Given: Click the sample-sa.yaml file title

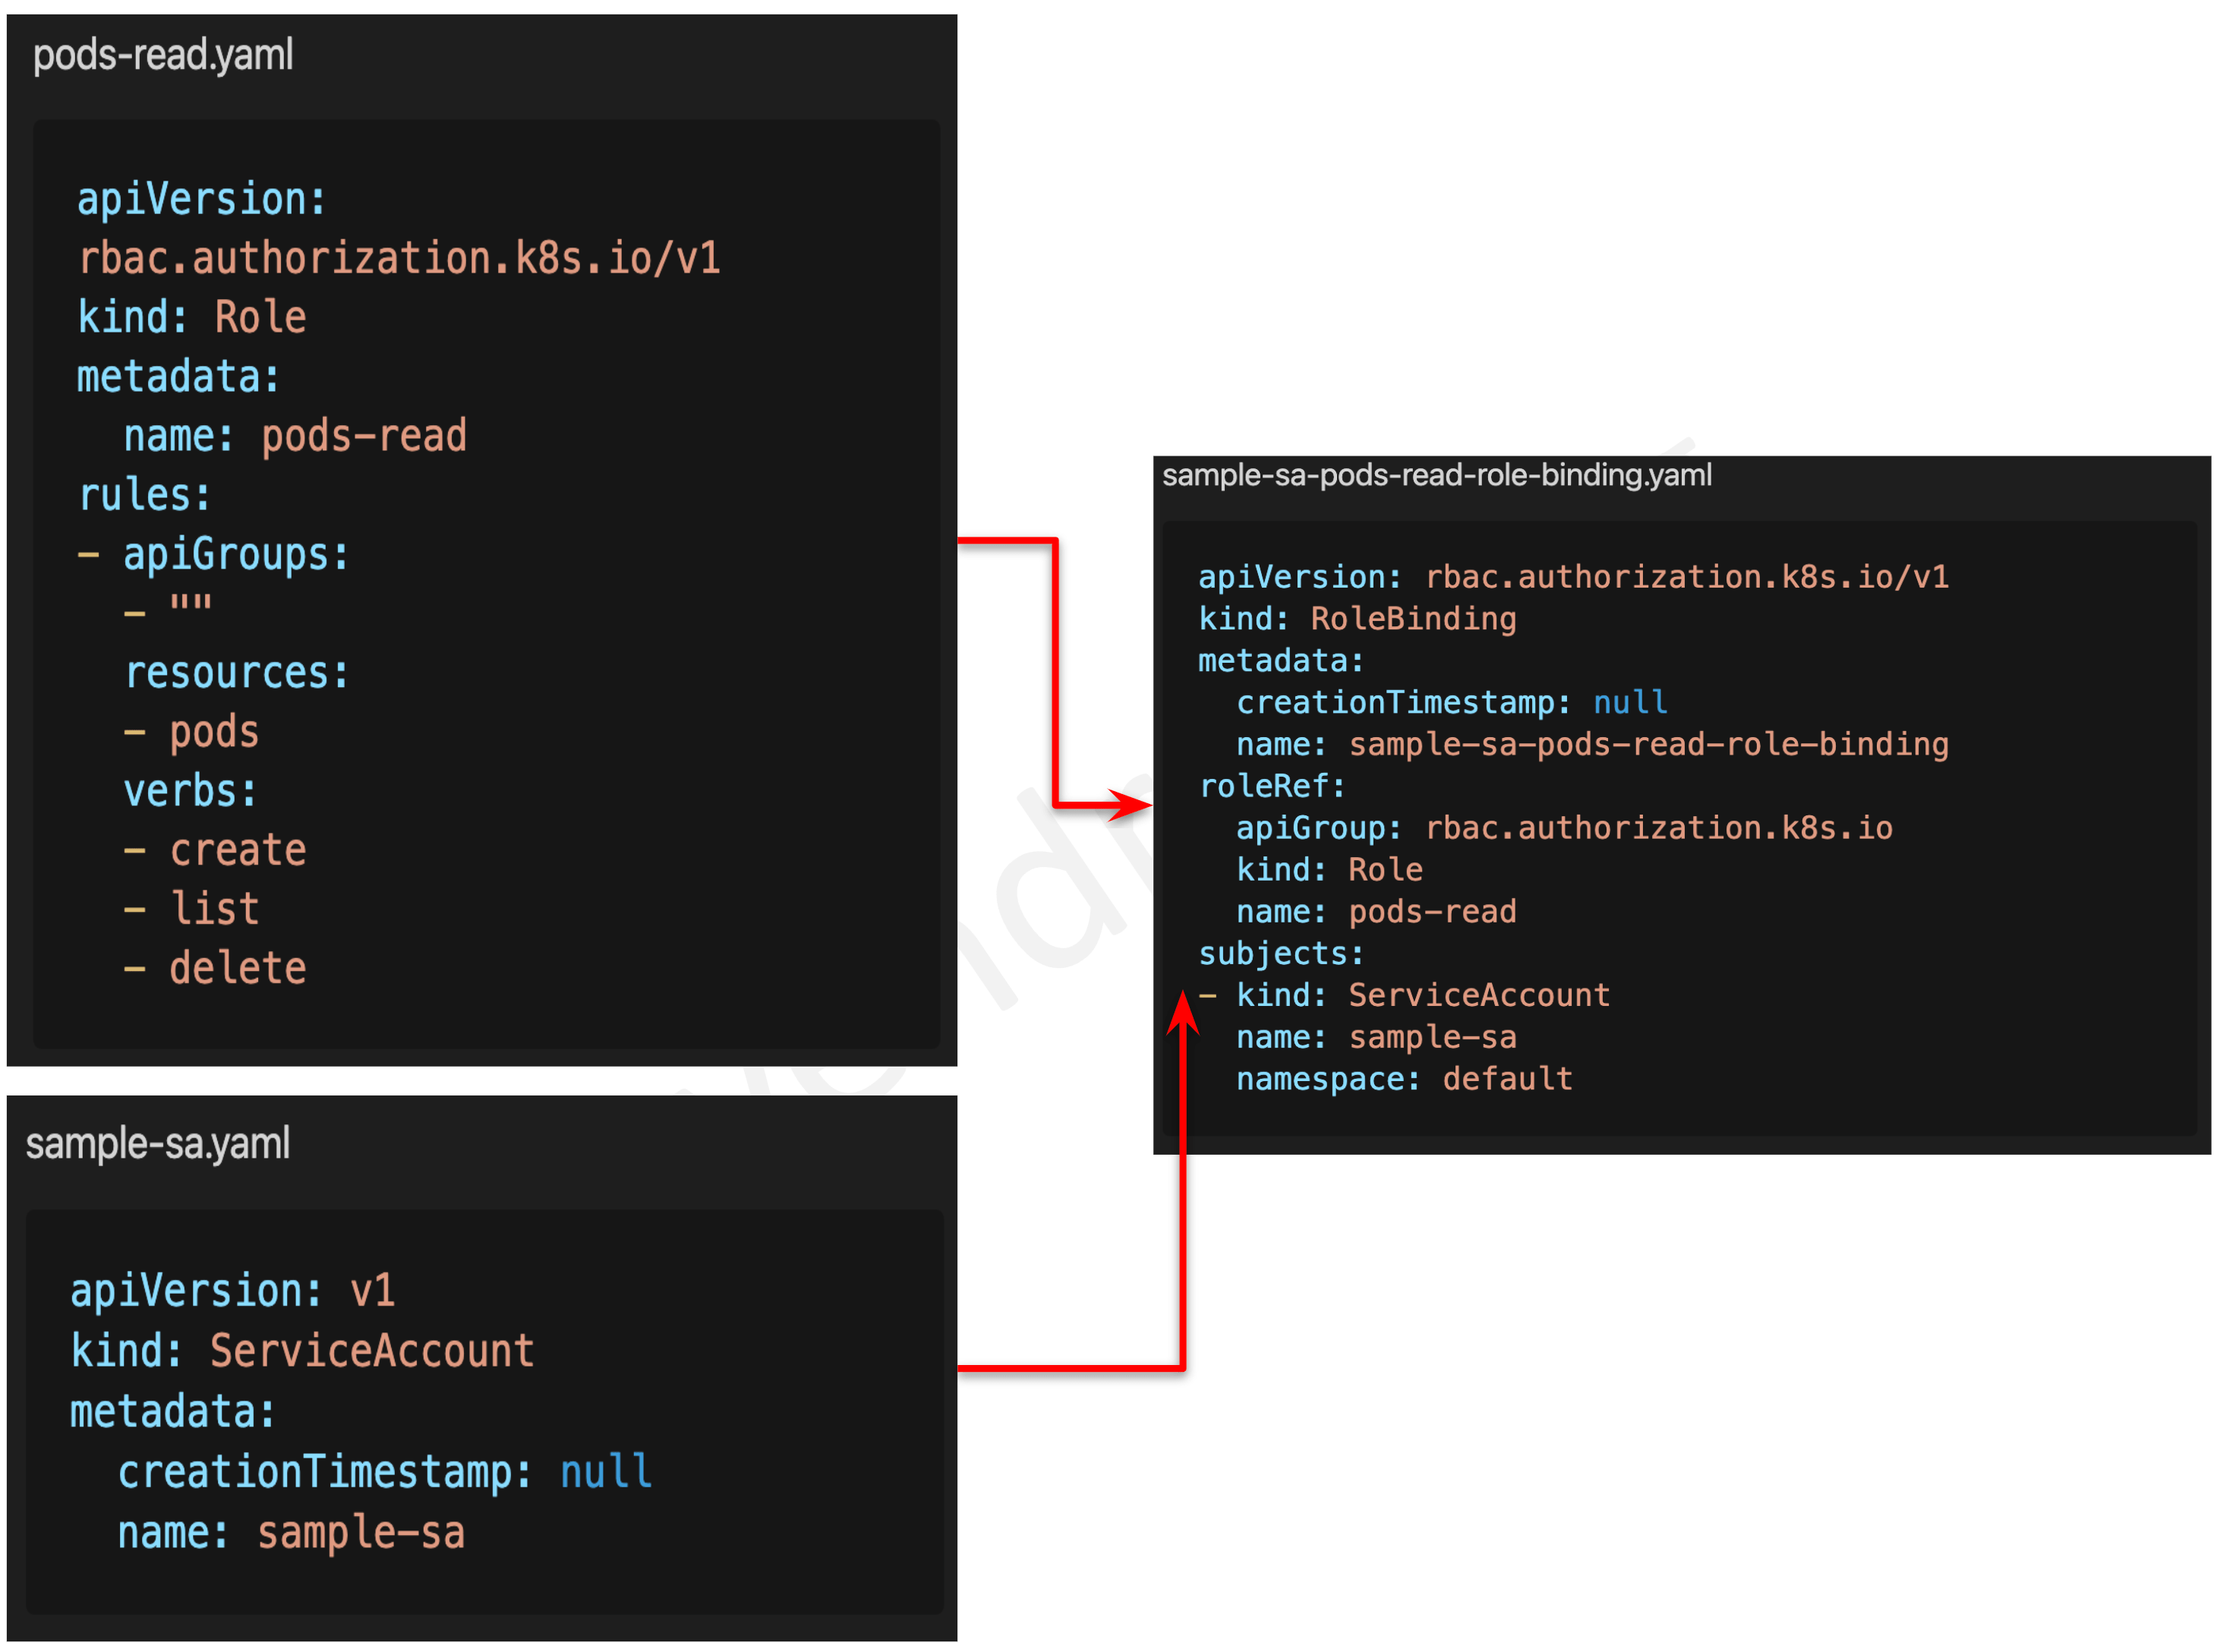Looking at the screenshot, I should click(x=158, y=1143).
